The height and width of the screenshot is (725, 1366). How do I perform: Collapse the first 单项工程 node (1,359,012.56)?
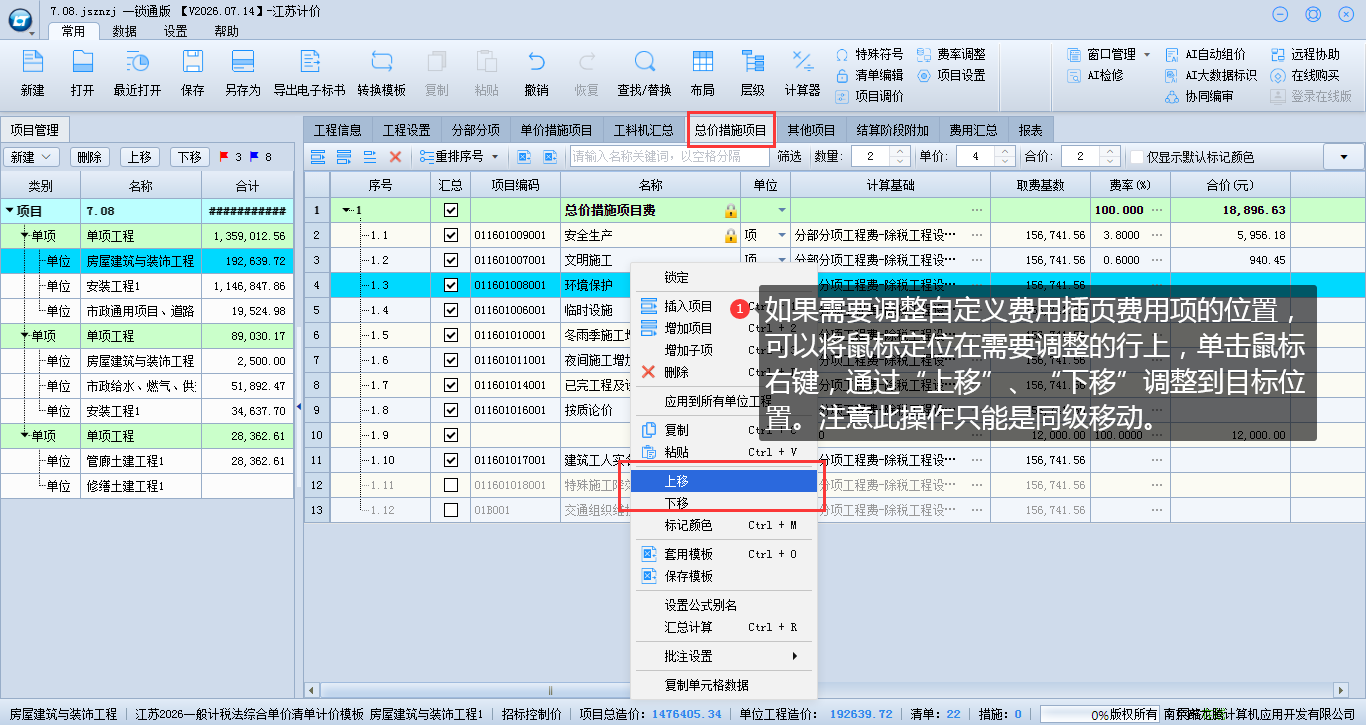coord(25,235)
